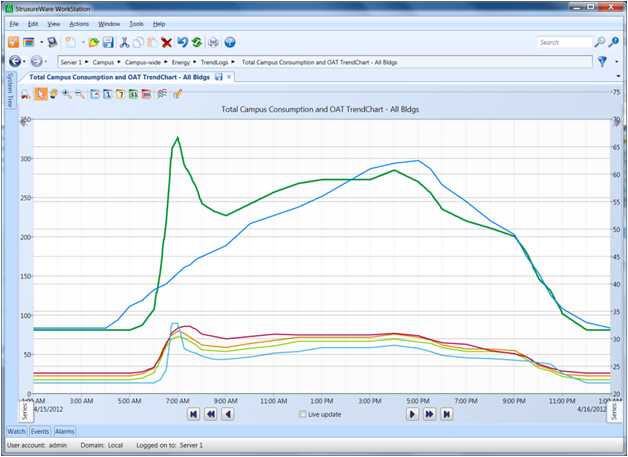Create a new document with the New icon
Screen dimensions: 628x457
coord(71,42)
